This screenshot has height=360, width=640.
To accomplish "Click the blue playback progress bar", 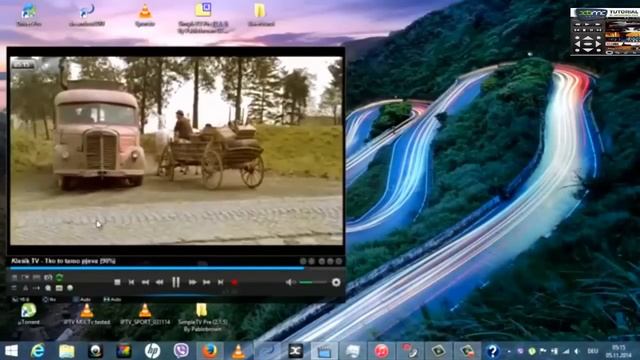I will point(157,268).
